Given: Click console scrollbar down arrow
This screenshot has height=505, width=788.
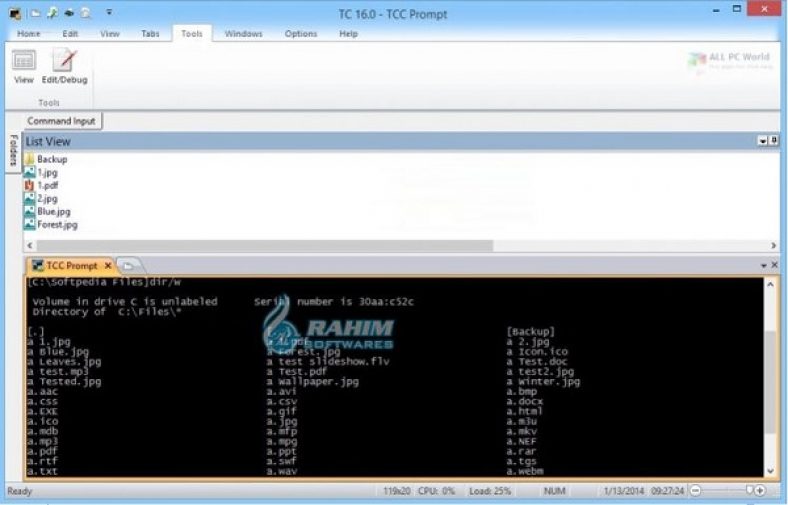Looking at the screenshot, I should point(770,471).
